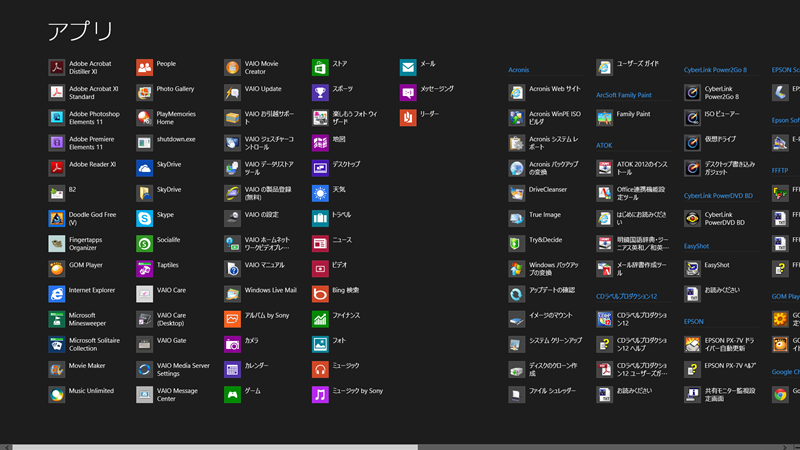Click the shutdown.exe label text

176,139
